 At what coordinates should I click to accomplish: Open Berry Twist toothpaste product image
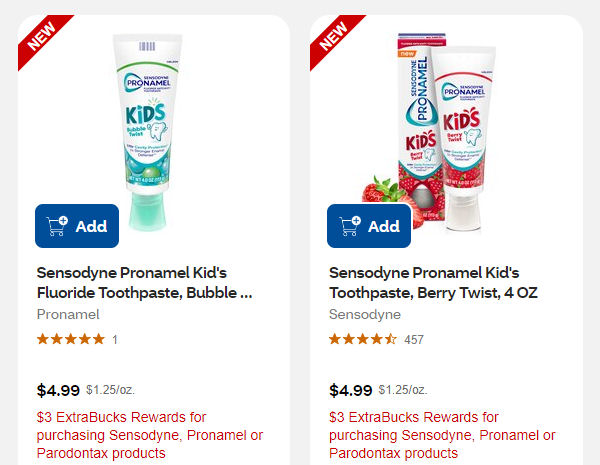(x=440, y=120)
